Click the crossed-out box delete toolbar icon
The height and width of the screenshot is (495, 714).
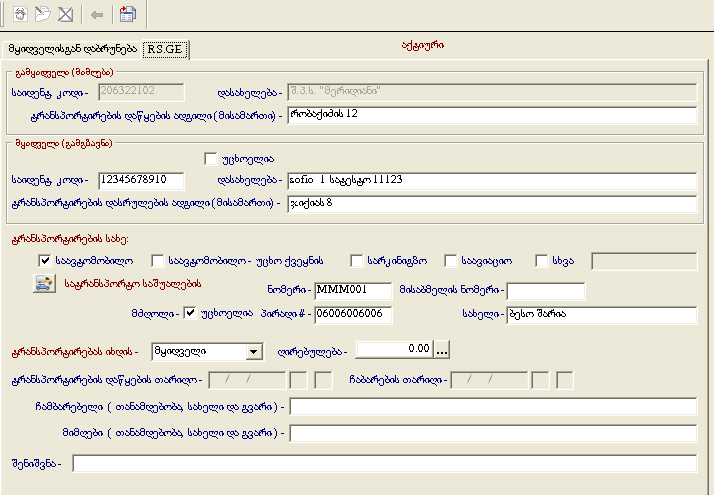pyautogui.click(x=65, y=14)
